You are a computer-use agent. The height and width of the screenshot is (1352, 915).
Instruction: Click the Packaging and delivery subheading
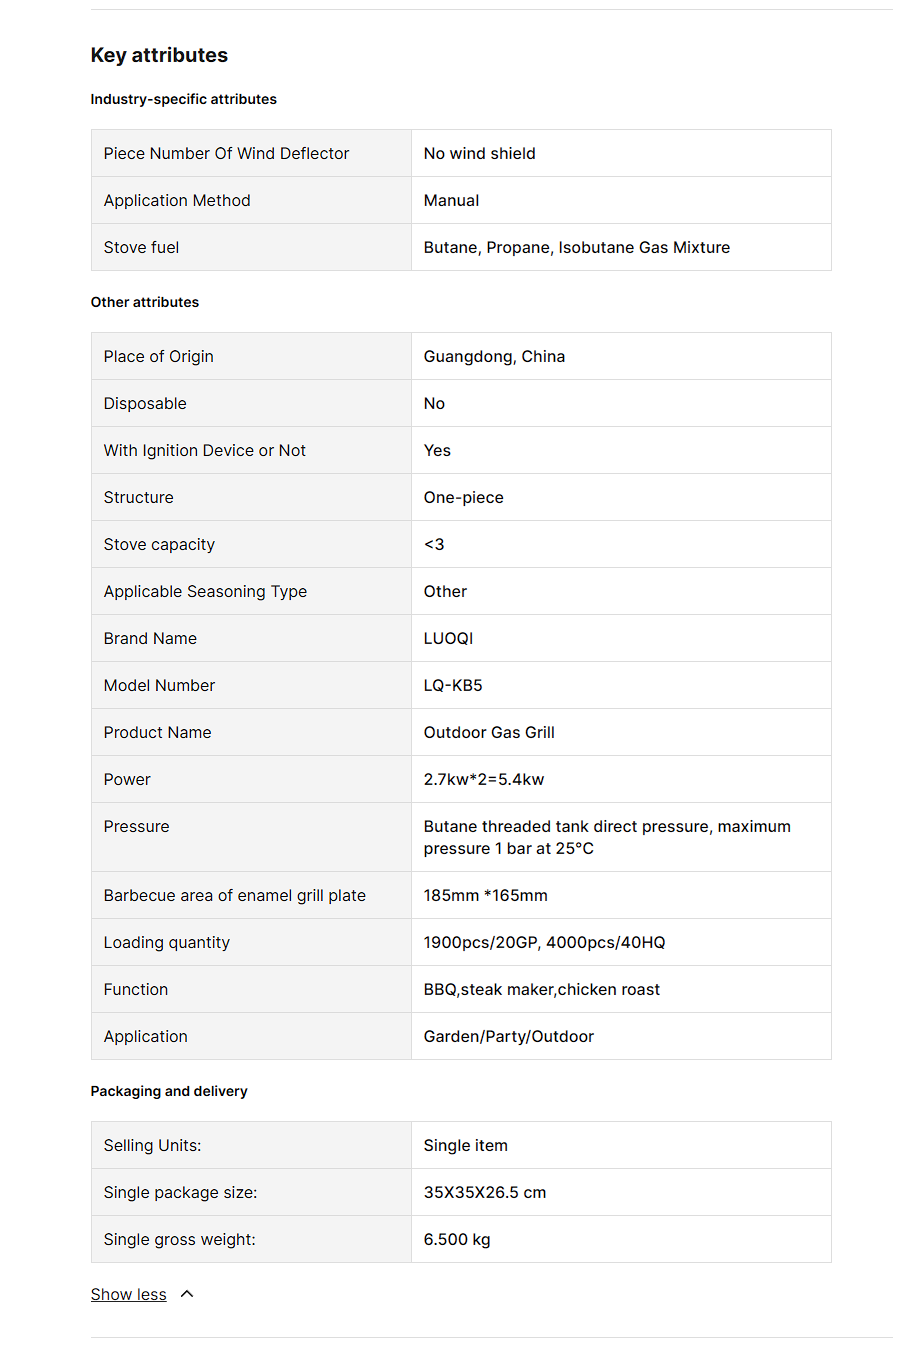(x=169, y=1091)
